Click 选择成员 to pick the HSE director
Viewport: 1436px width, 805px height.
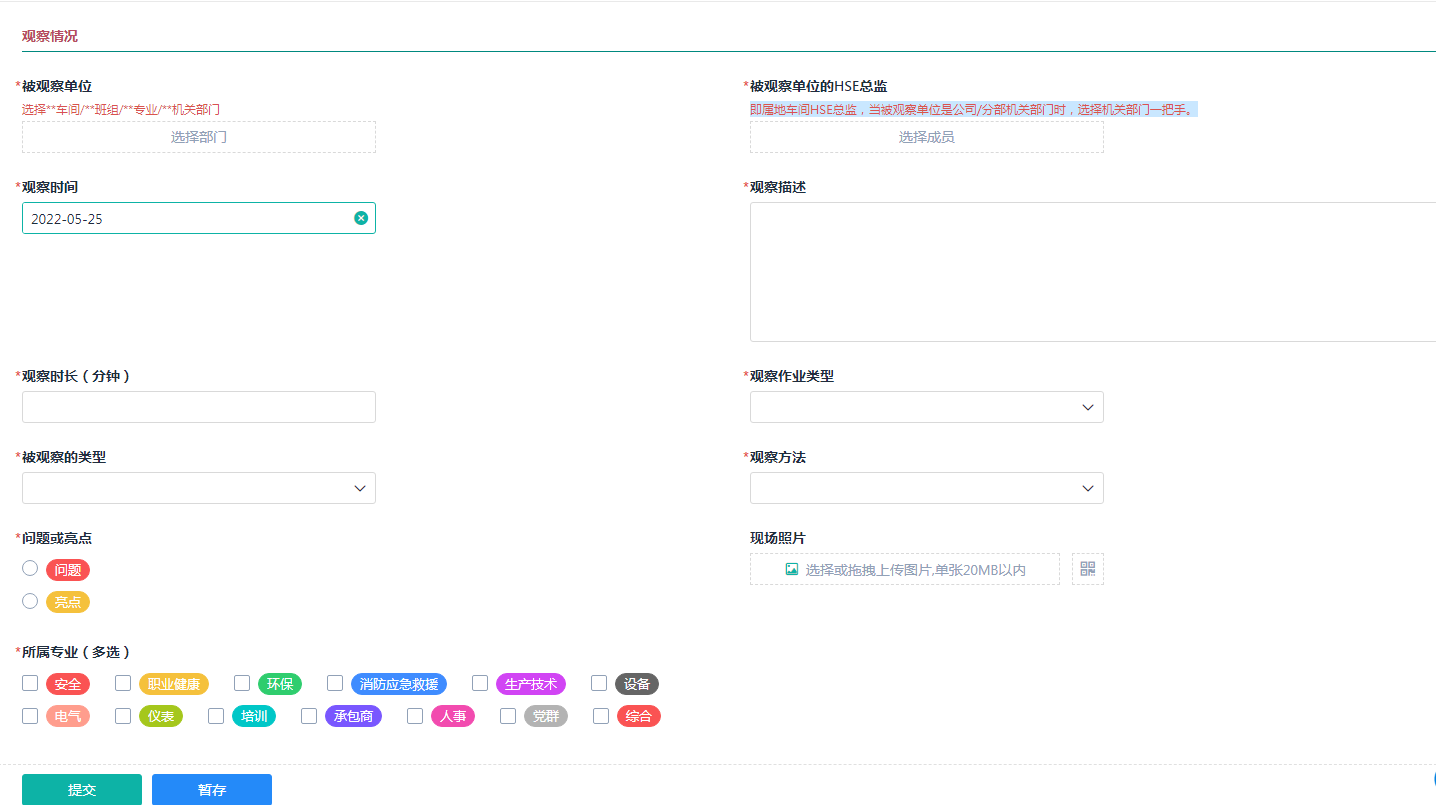pos(926,137)
